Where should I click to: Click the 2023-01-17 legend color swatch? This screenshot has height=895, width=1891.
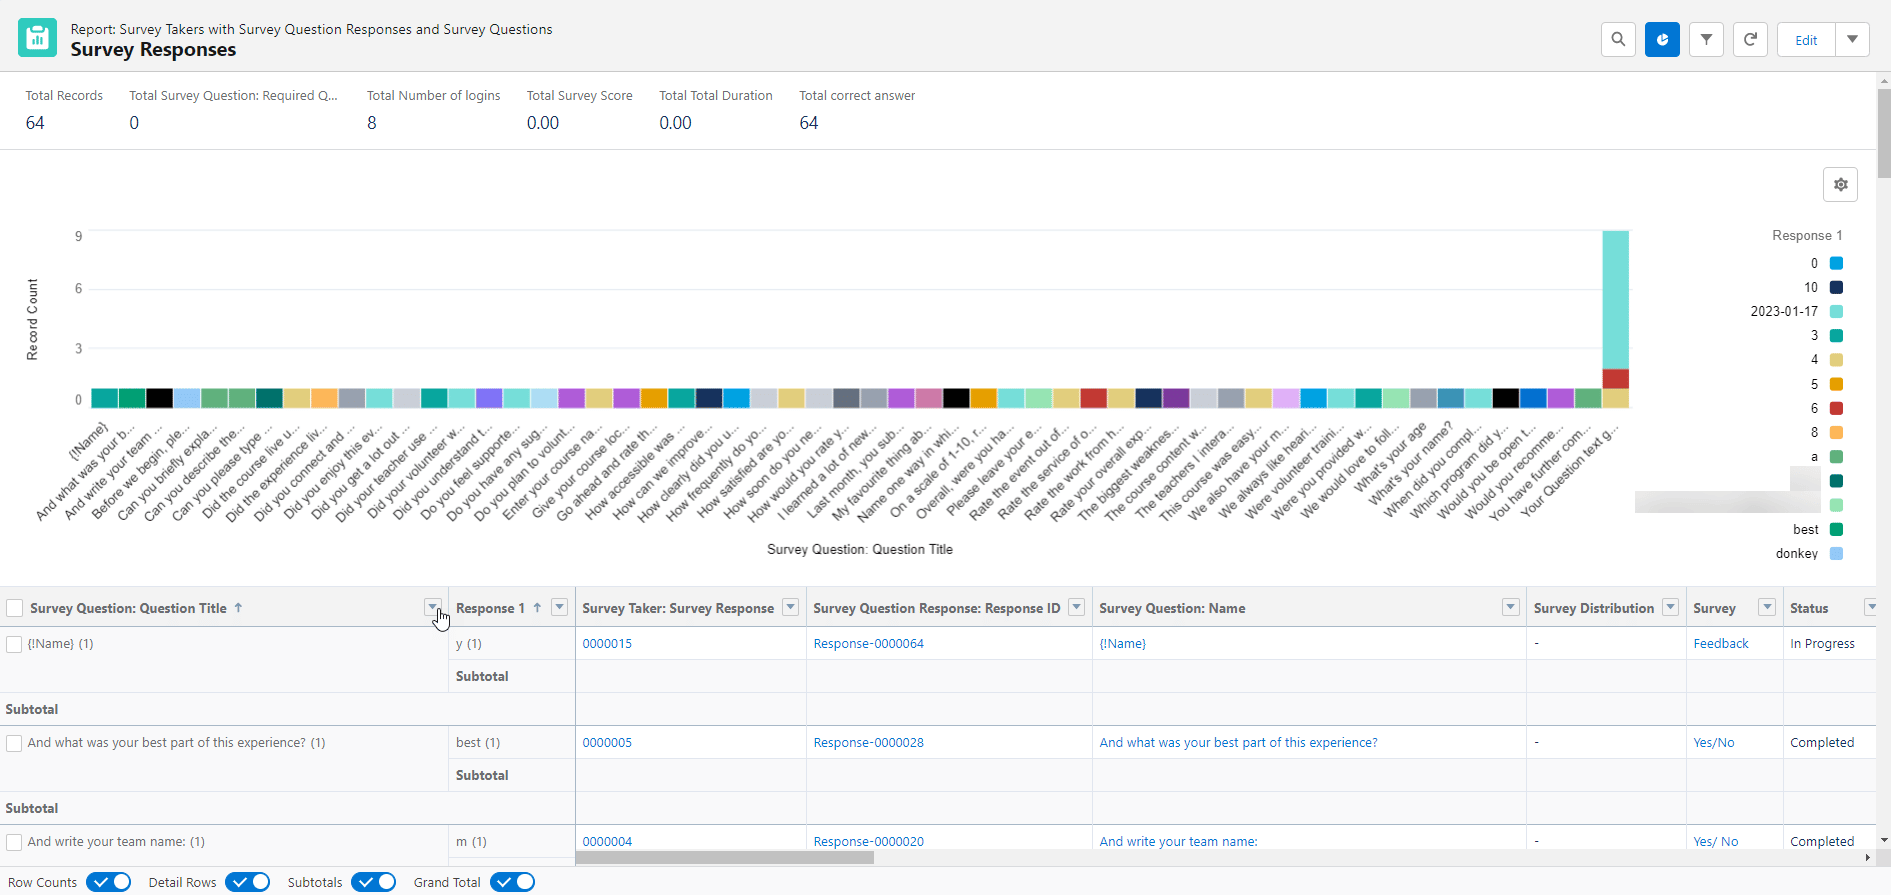pos(1836,312)
